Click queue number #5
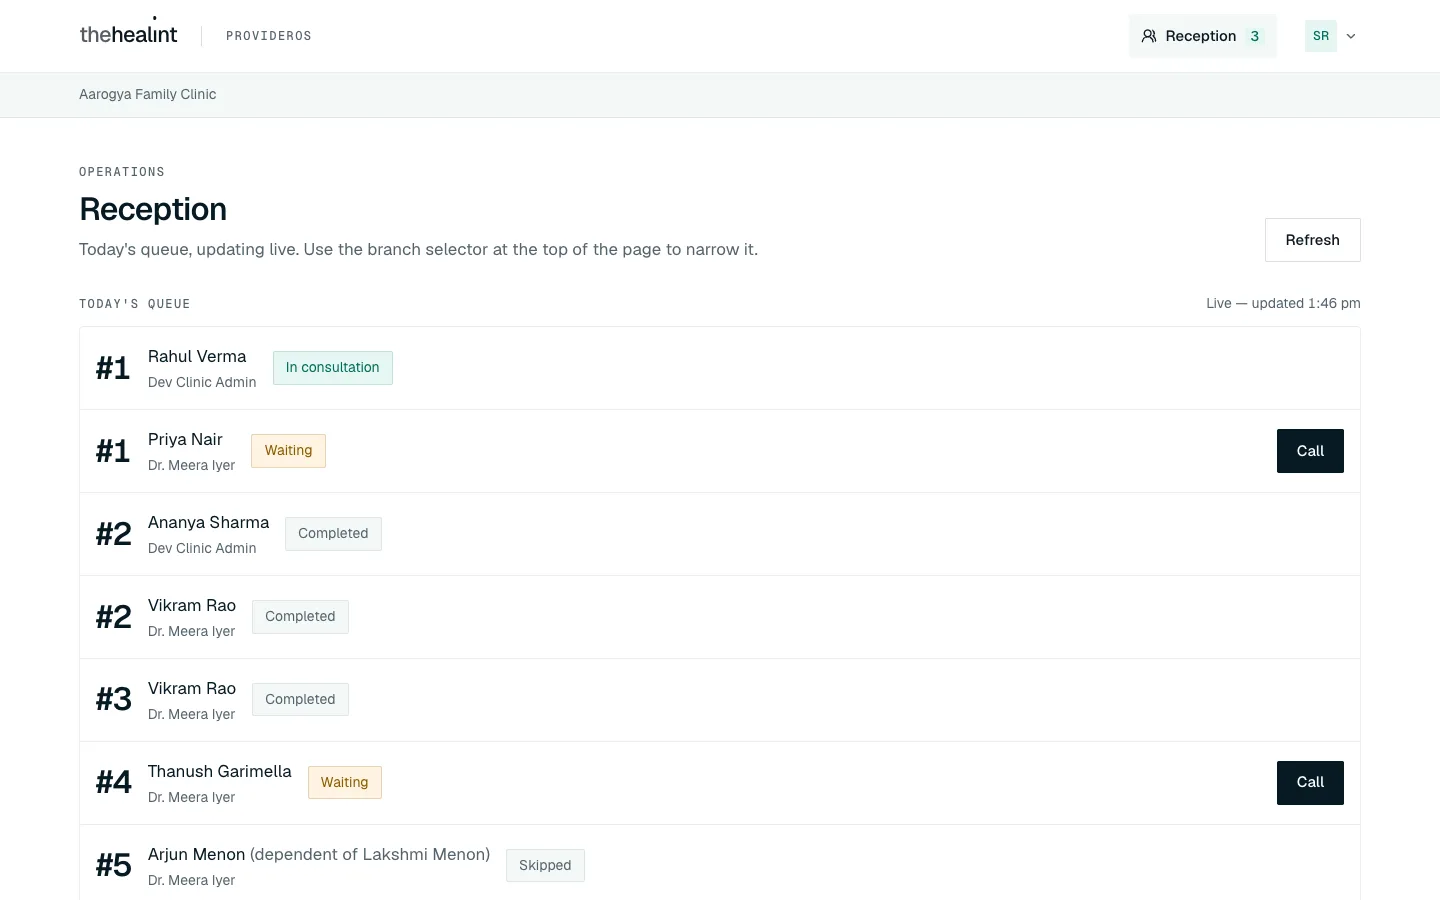 114,866
